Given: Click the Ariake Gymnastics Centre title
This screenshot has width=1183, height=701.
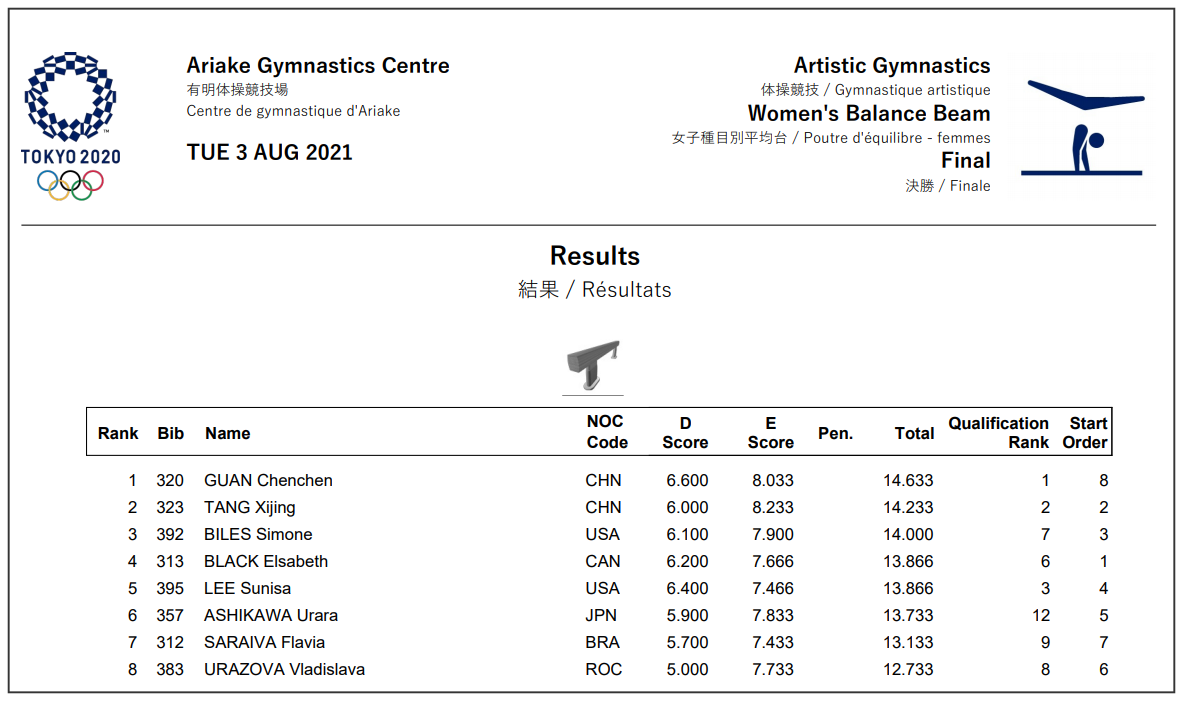Looking at the screenshot, I should coord(318,66).
